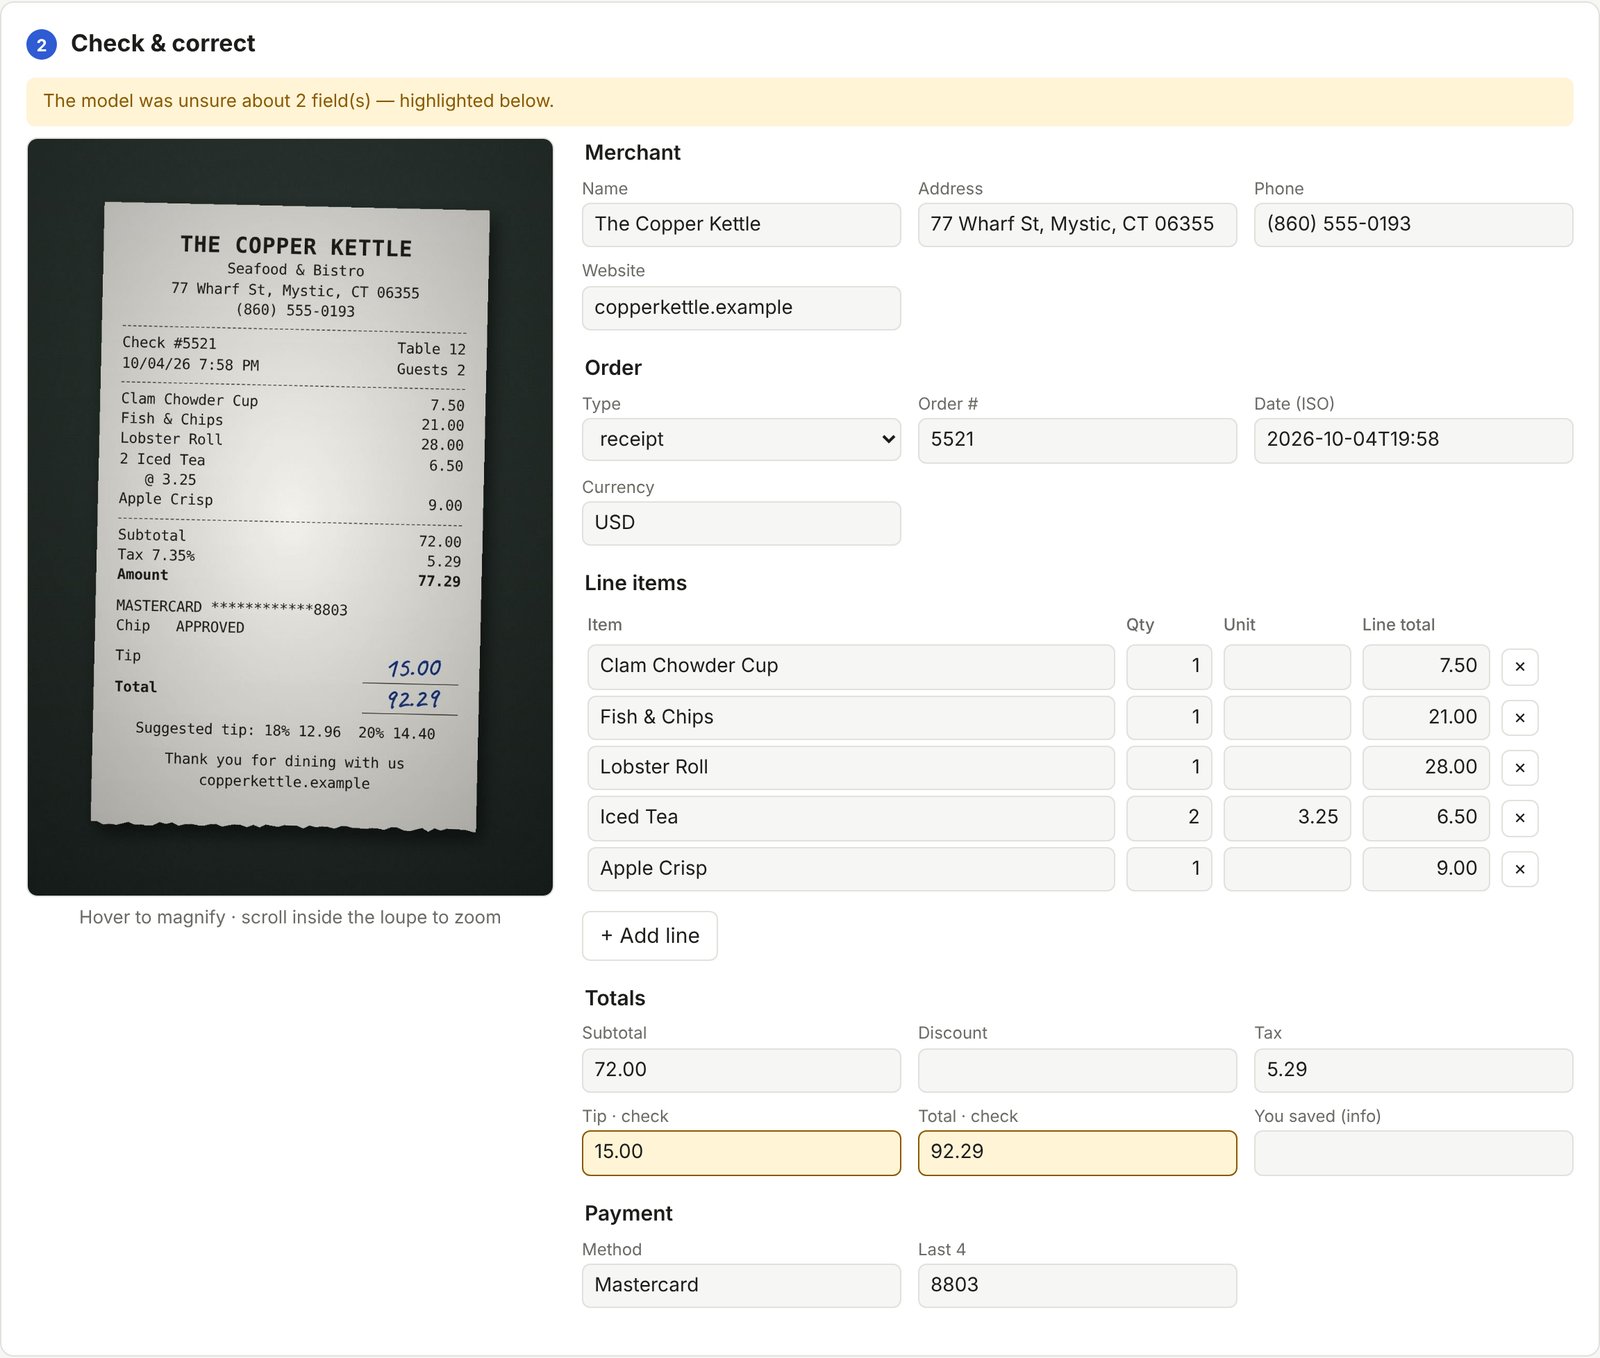Edit the payment Method field
1600x1358 pixels.
741,1286
